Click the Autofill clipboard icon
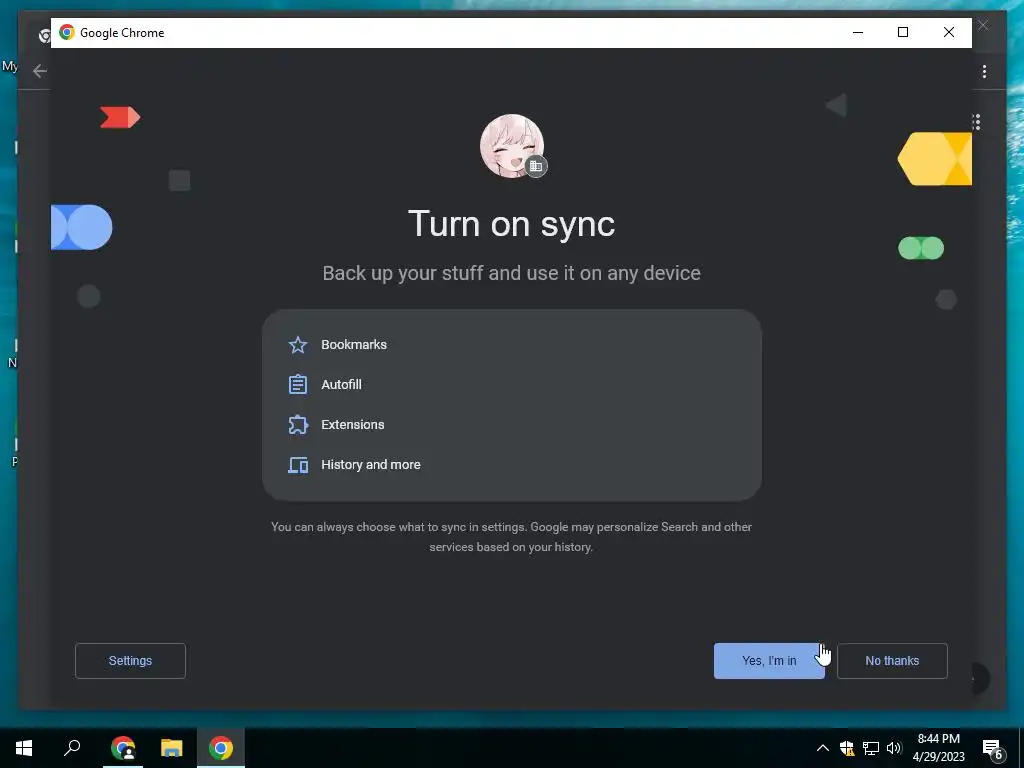 tap(298, 385)
